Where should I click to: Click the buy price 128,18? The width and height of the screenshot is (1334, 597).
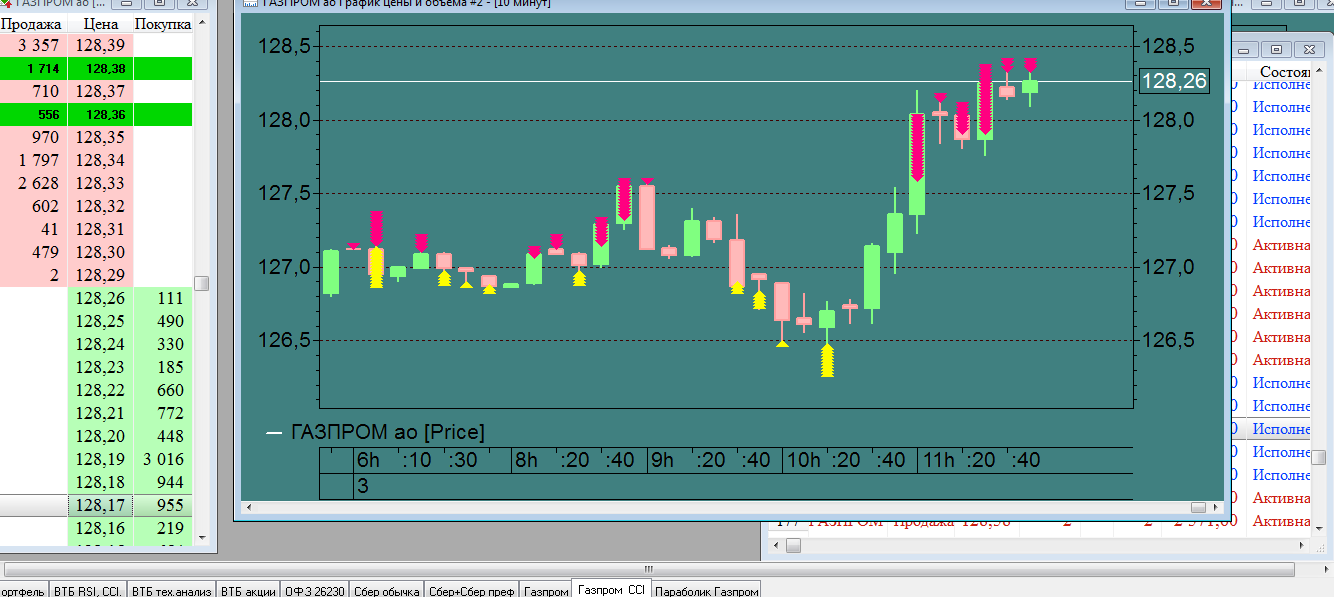(100, 482)
